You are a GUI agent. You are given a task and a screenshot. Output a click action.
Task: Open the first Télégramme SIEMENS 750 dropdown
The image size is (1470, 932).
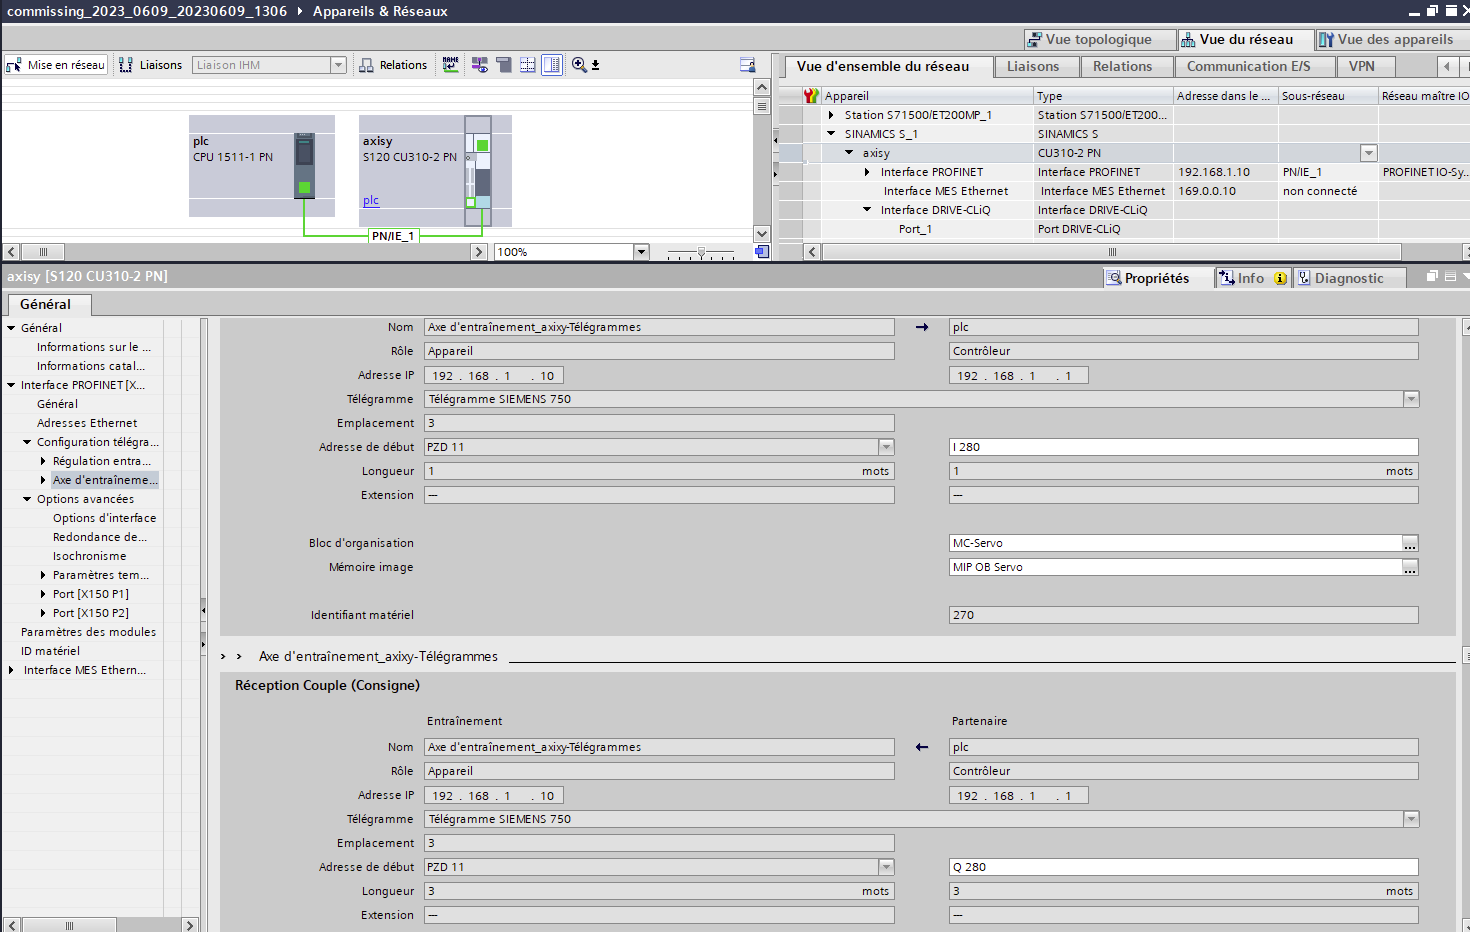click(1411, 399)
